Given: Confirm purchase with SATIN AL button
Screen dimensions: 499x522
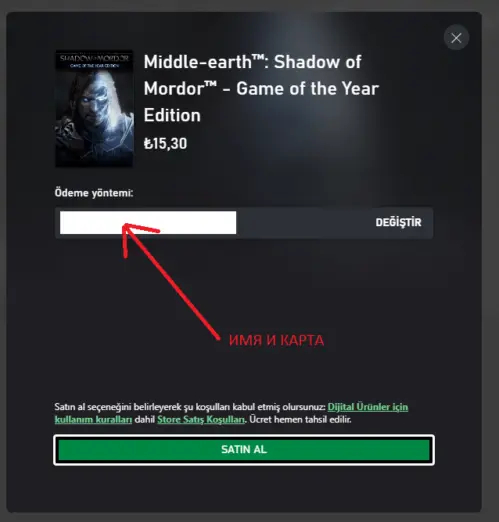Looking at the screenshot, I should pyautogui.click(x=244, y=450).
